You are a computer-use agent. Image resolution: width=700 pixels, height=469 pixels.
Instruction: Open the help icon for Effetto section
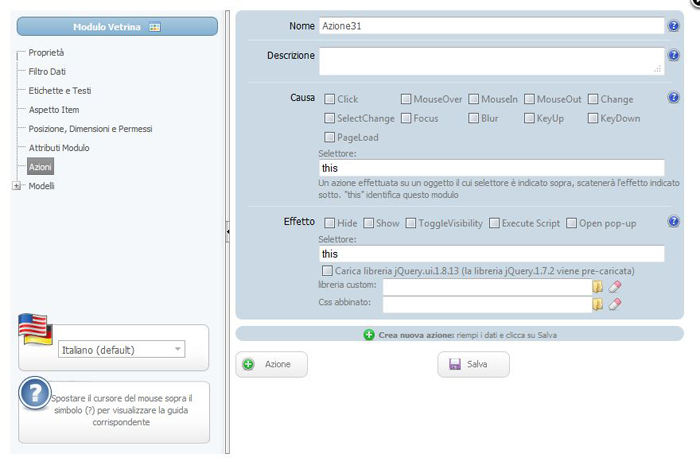(x=673, y=221)
